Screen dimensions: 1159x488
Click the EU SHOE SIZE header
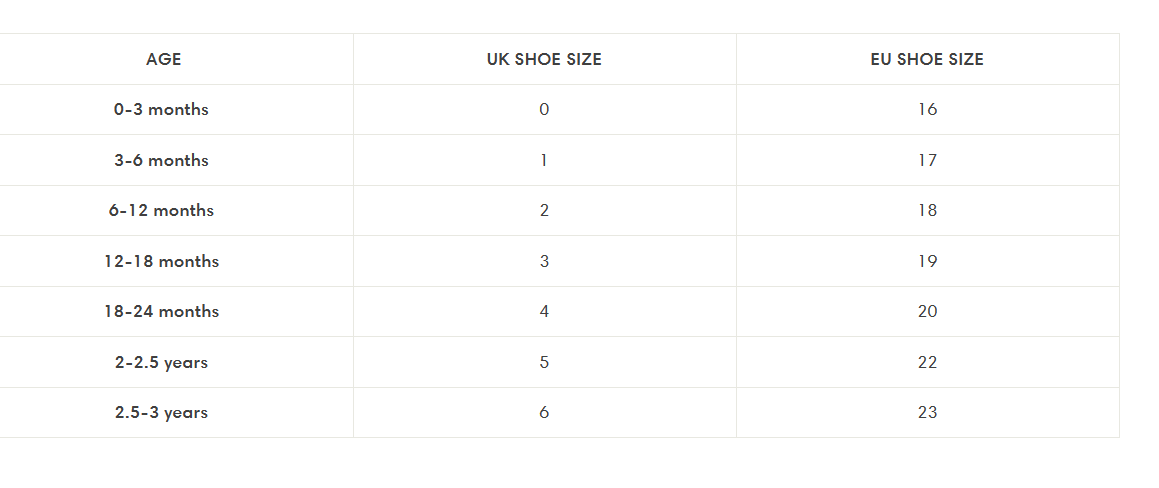927,59
